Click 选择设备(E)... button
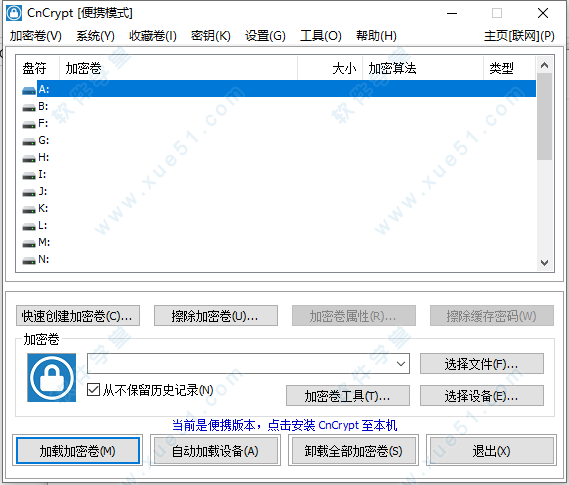Viewport: 569px width, 485px height. point(482,395)
